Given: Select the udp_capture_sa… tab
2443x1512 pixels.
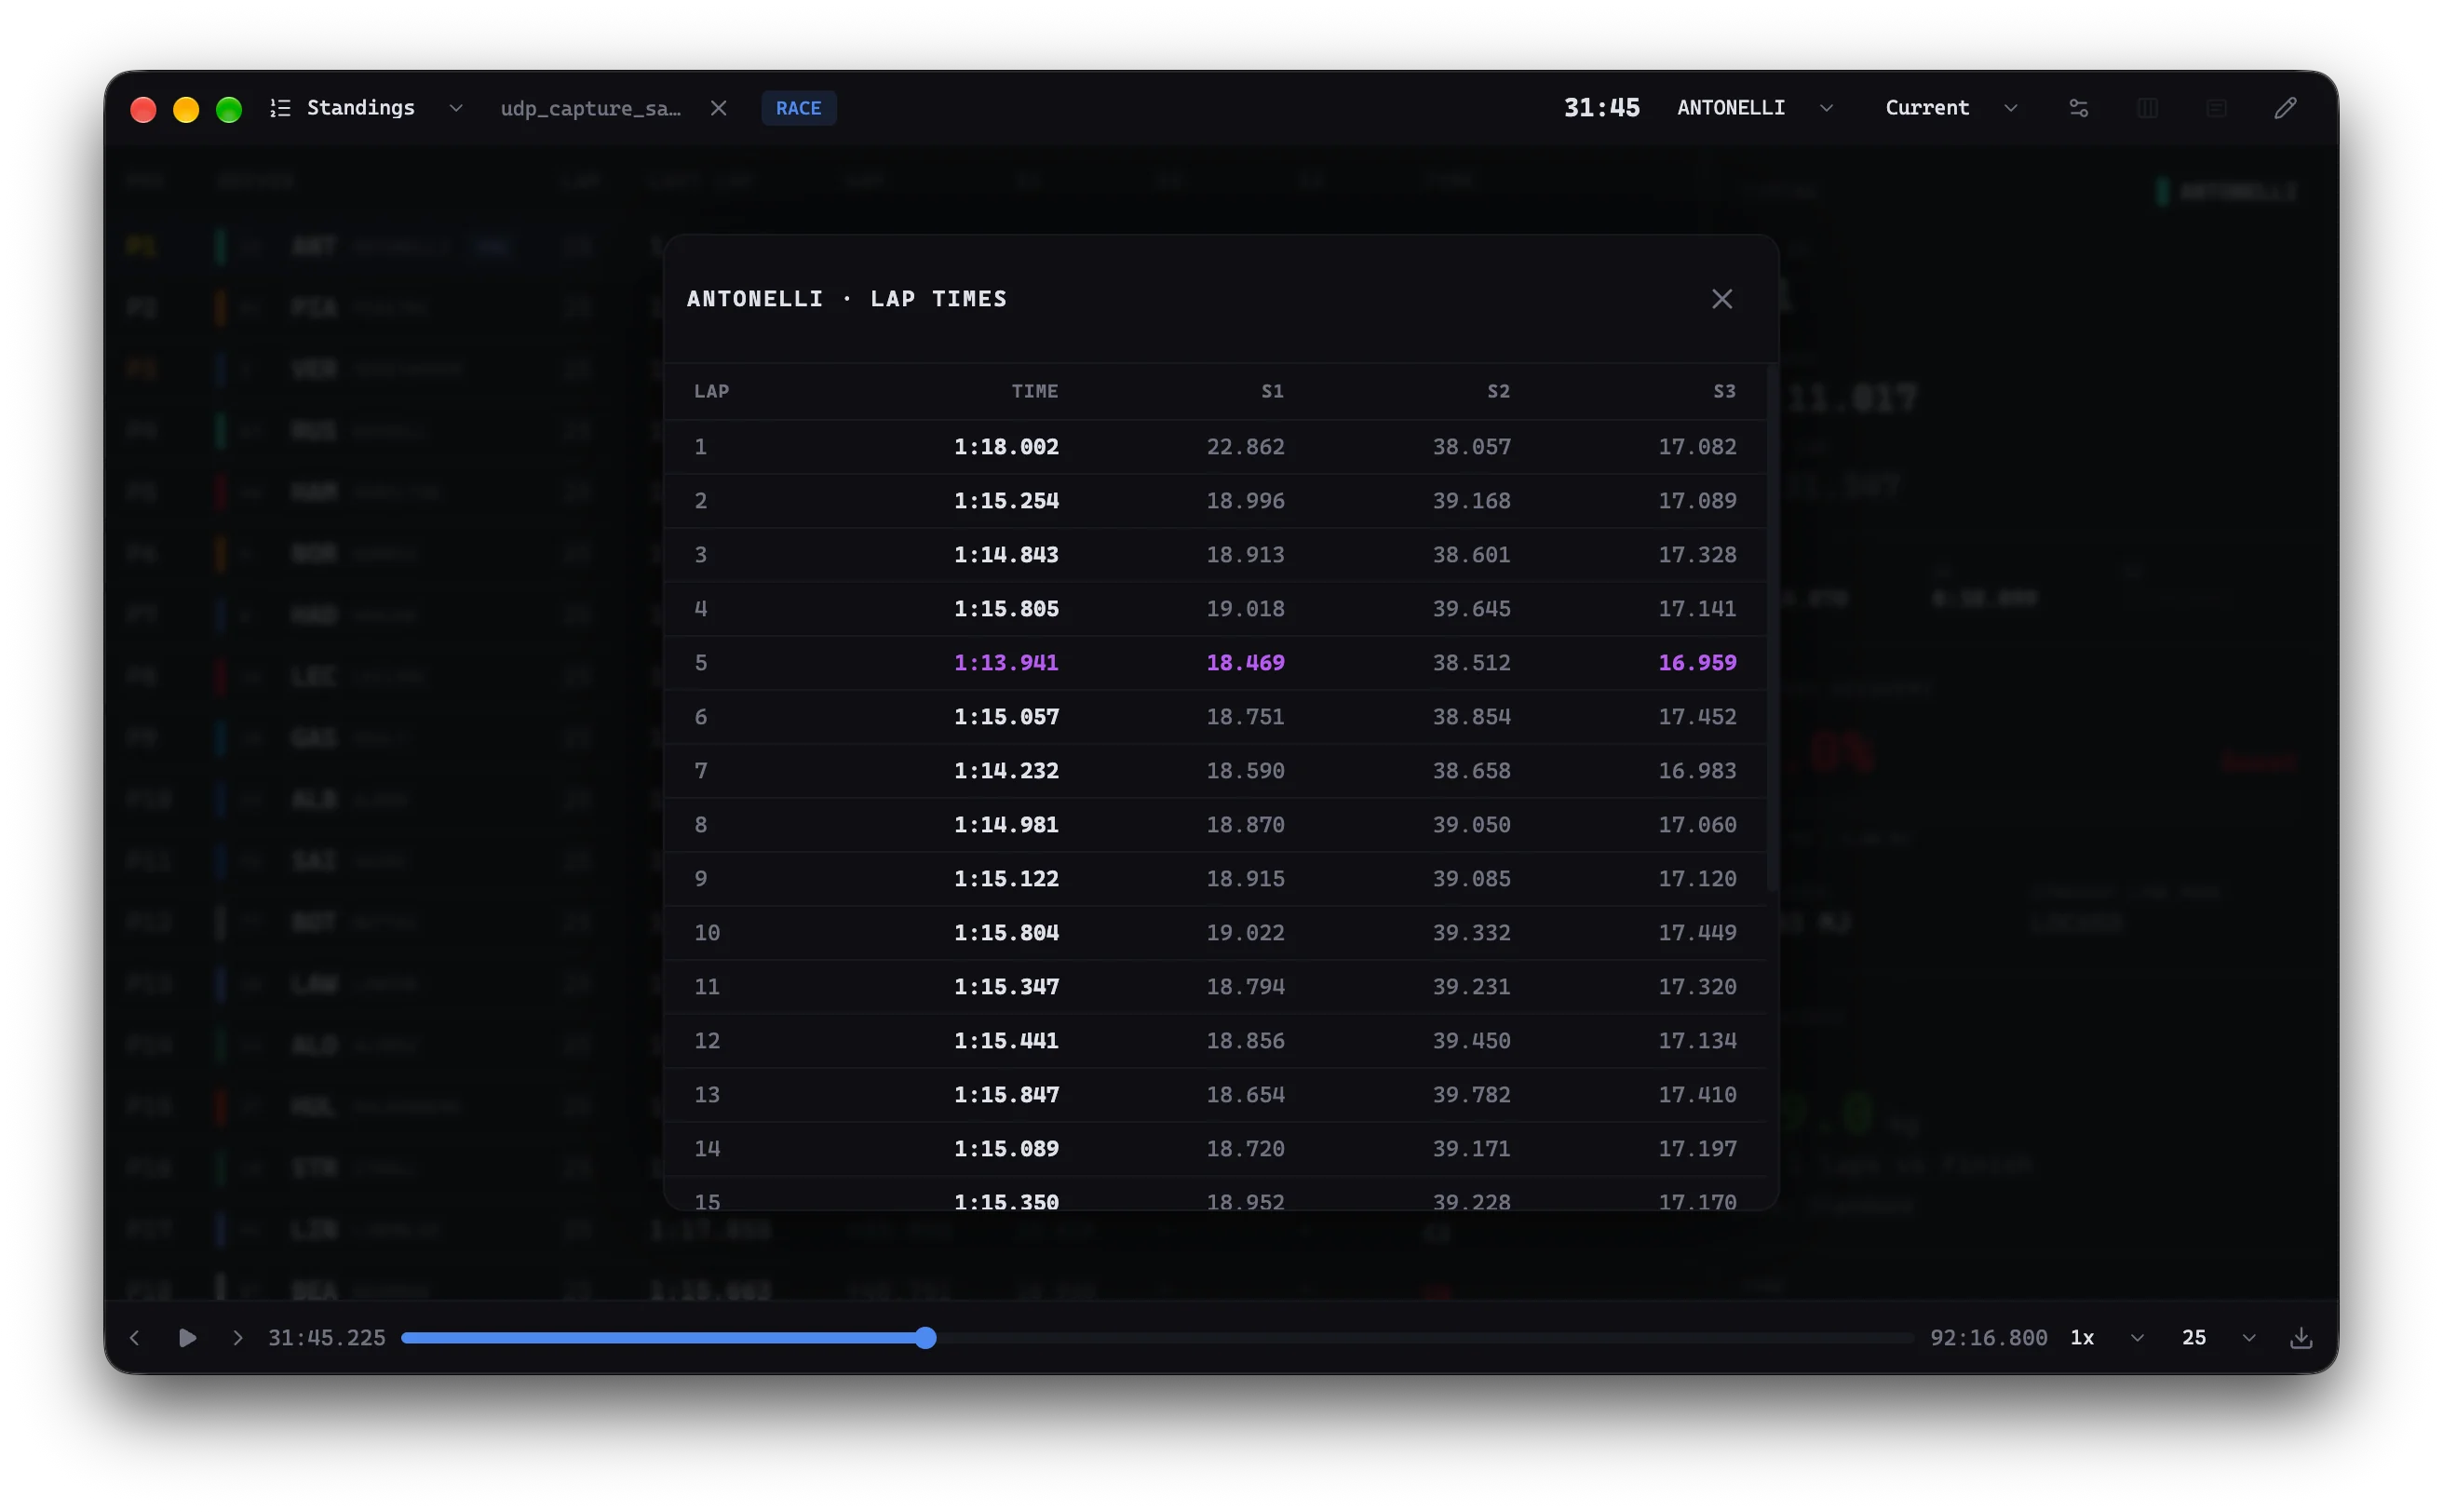Looking at the screenshot, I should point(590,108).
